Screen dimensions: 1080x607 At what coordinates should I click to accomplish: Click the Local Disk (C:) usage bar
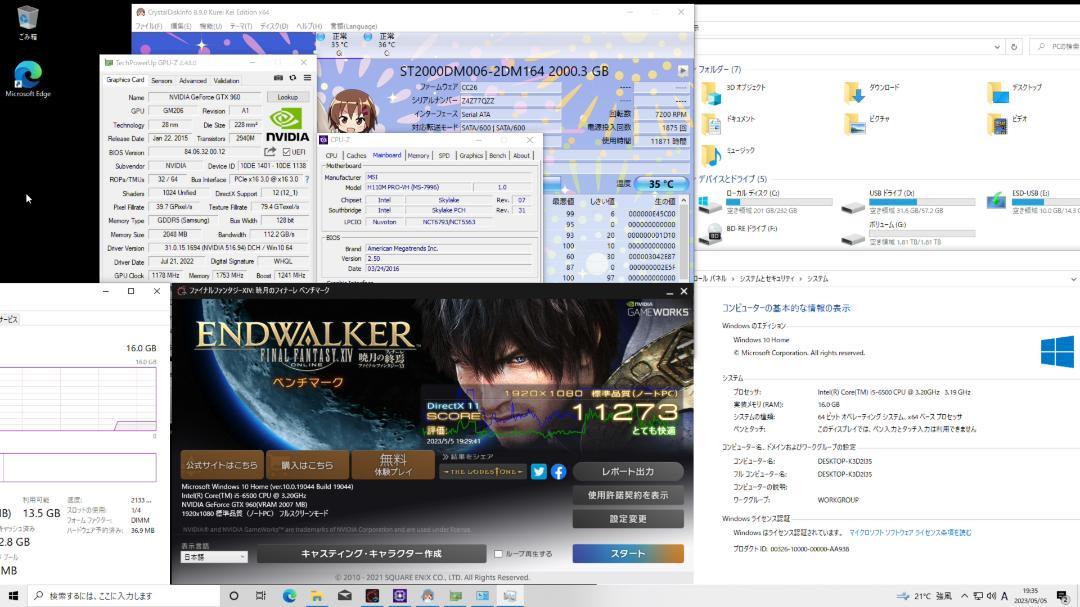pos(779,203)
